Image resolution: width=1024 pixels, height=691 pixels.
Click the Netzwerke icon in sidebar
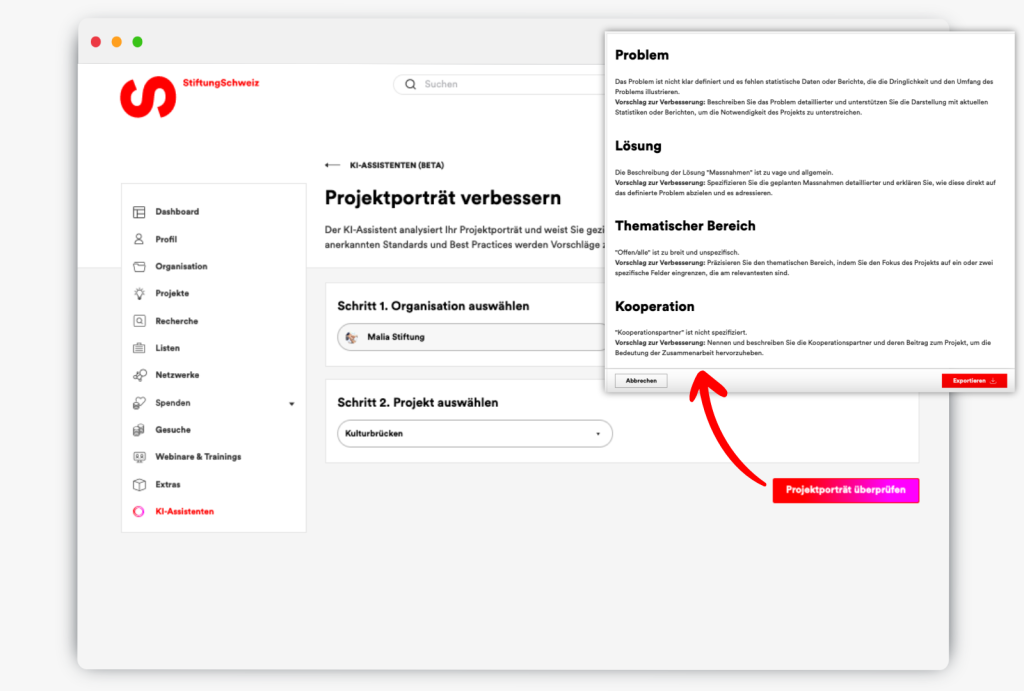(139, 375)
